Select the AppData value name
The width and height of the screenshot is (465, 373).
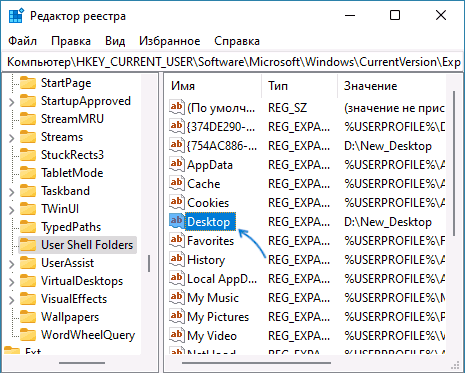[x=210, y=165]
